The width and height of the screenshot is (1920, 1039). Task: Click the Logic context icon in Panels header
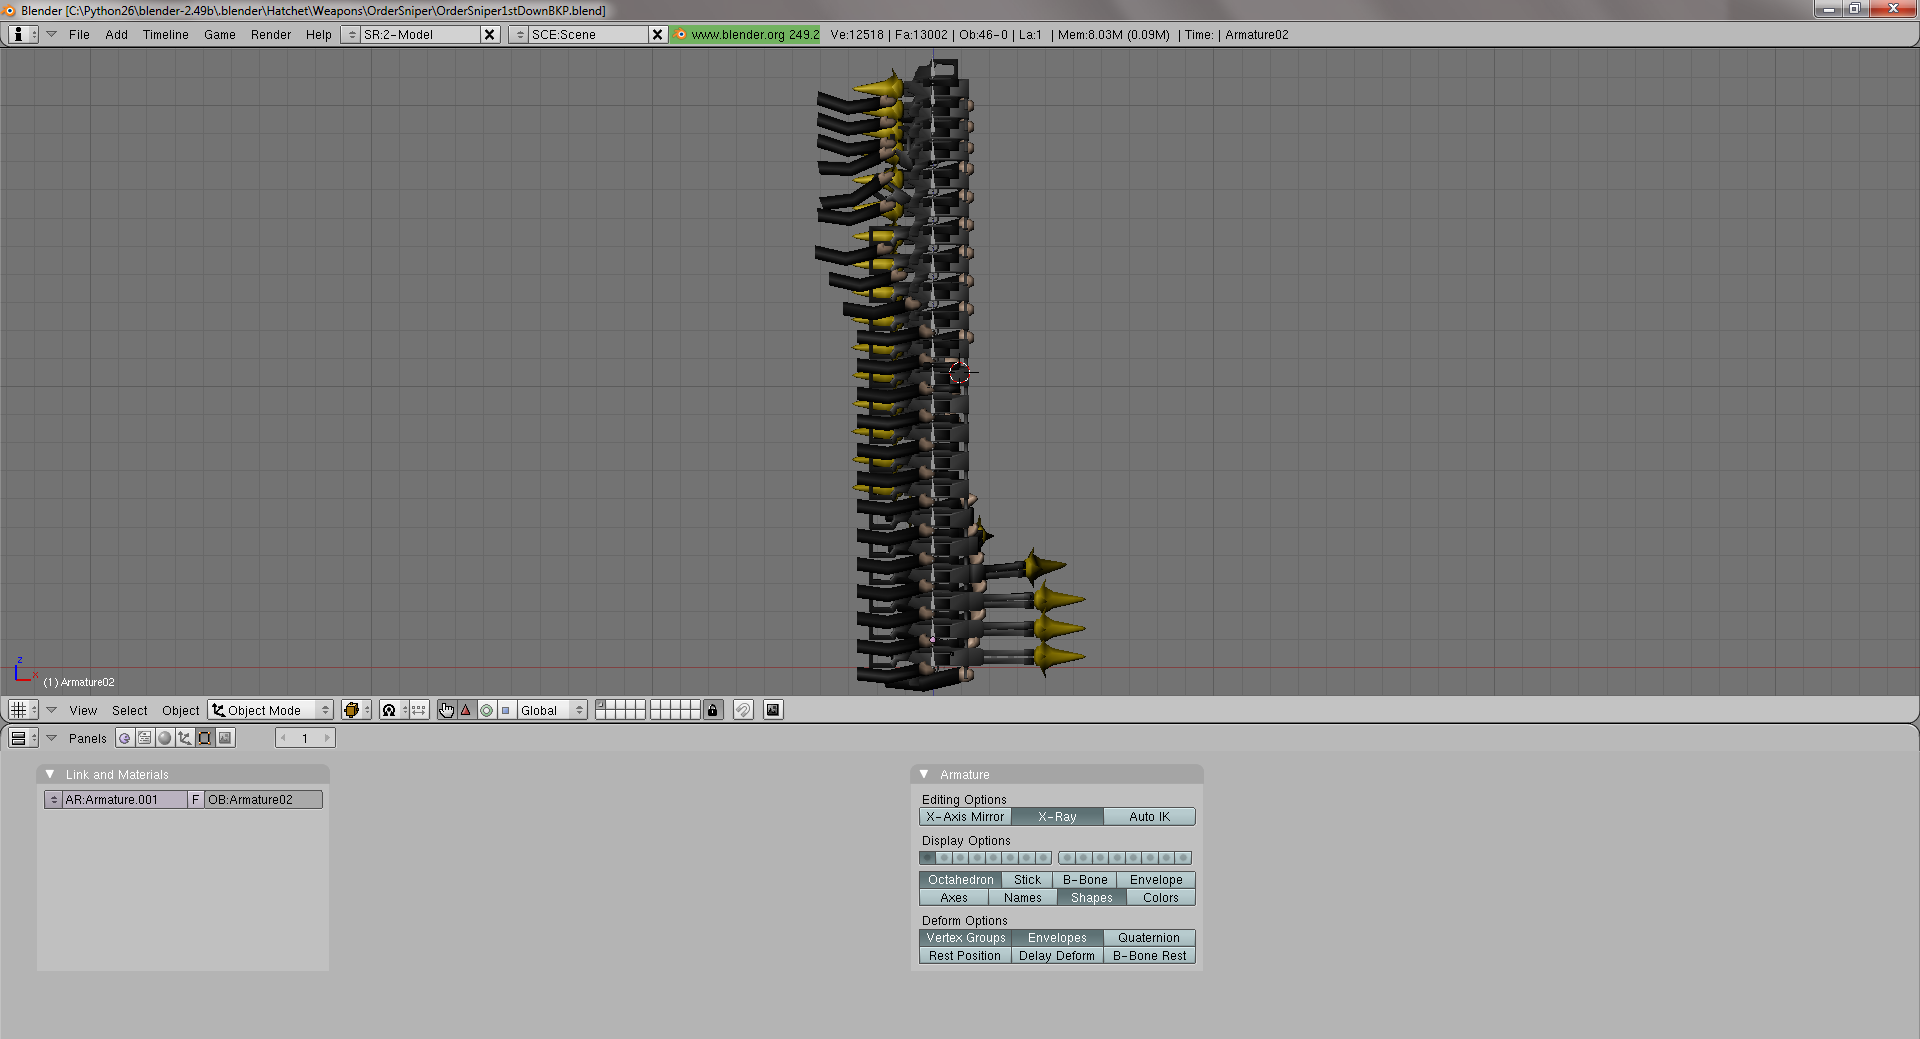click(124, 738)
